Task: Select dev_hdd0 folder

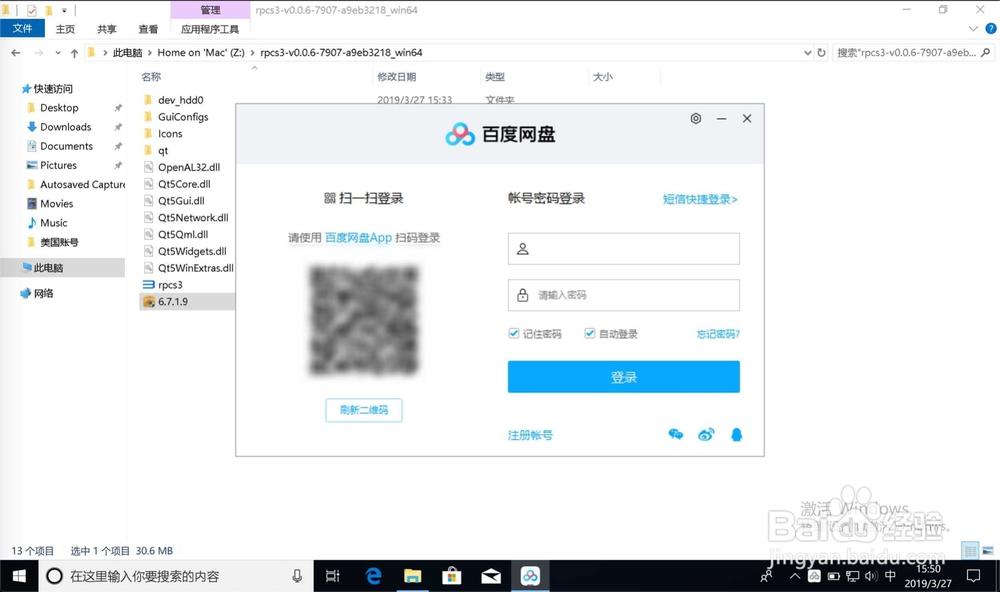Action: coord(180,100)
